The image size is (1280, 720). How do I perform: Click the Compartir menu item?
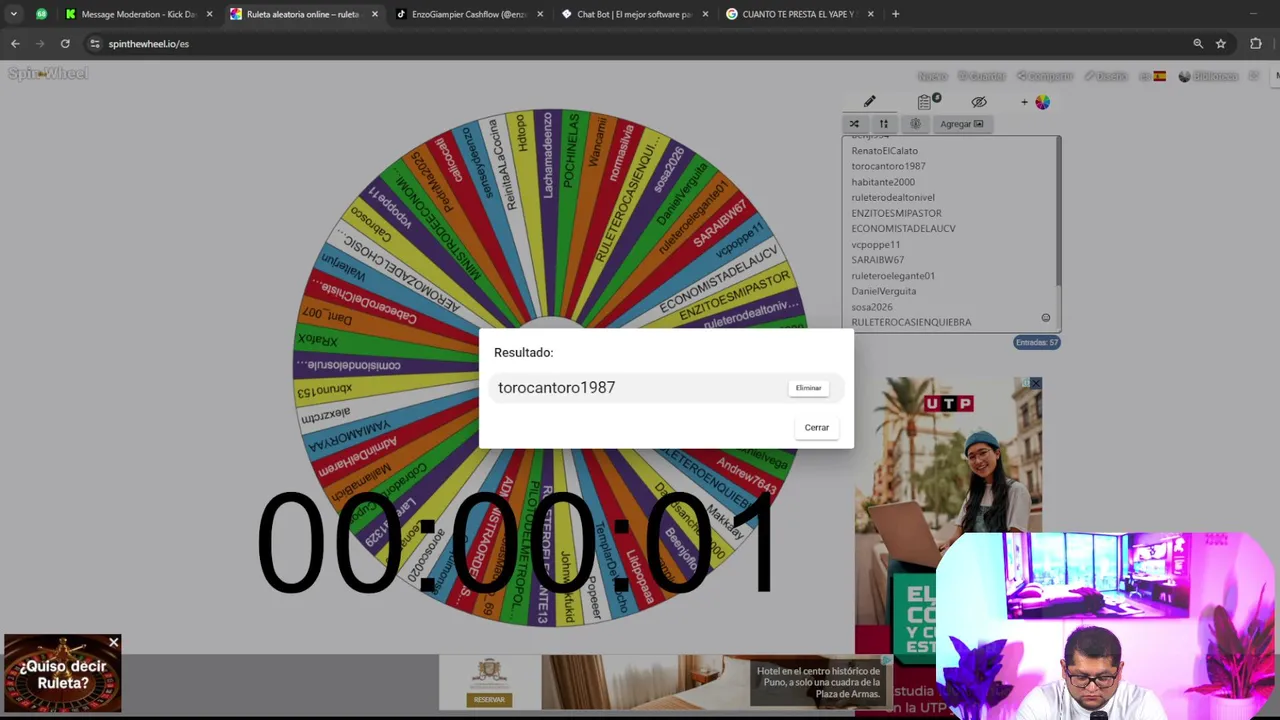click(1045, 76)
